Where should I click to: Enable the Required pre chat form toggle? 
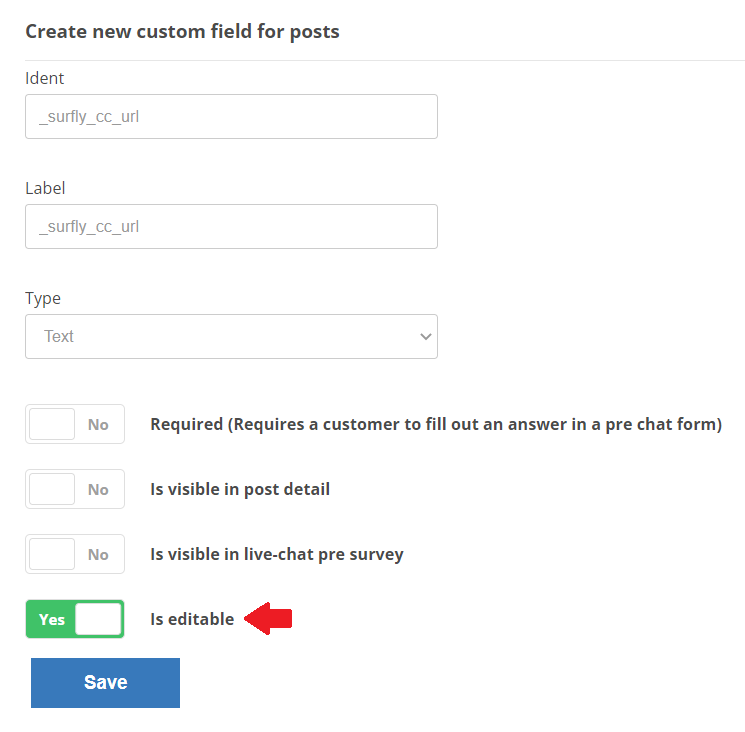point(75,424)
